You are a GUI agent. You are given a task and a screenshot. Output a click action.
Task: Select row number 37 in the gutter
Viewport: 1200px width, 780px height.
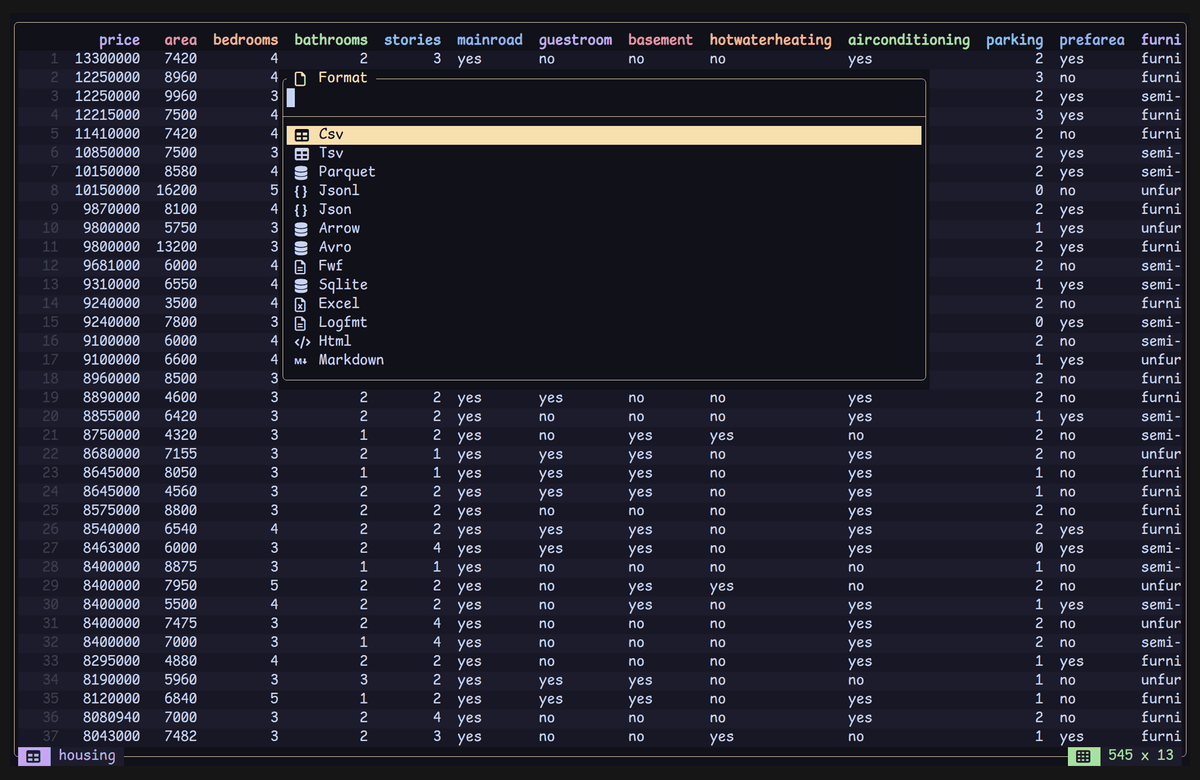click(51, 737)
